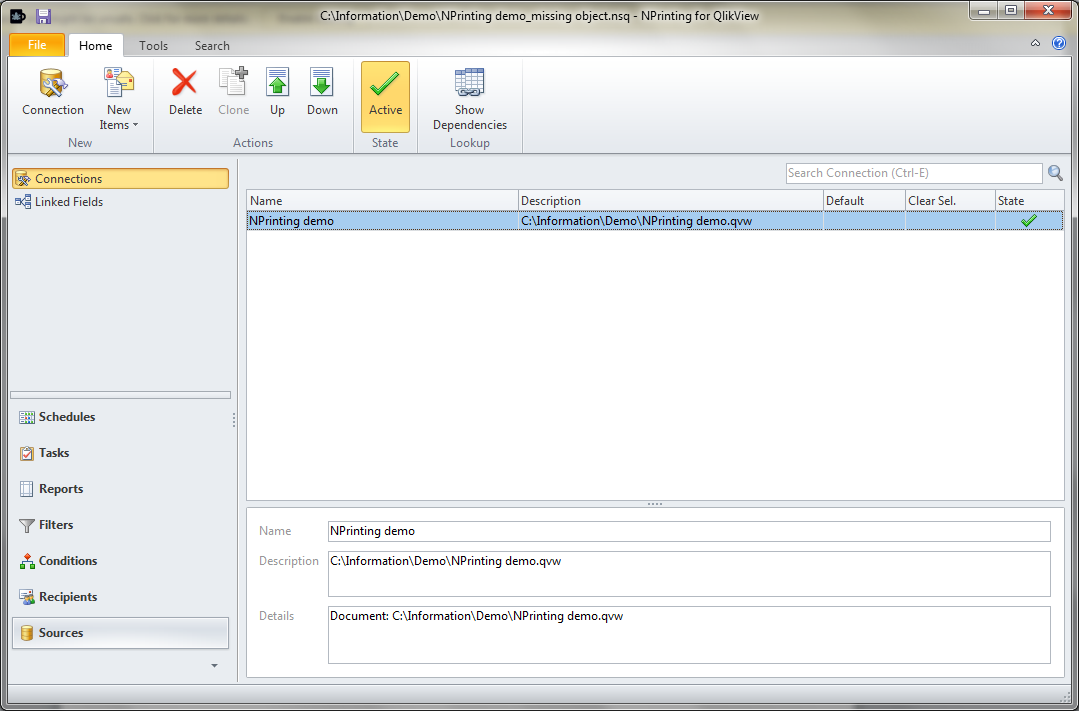Switch to the Home tab
The image size is (1079, 711).
96,45
